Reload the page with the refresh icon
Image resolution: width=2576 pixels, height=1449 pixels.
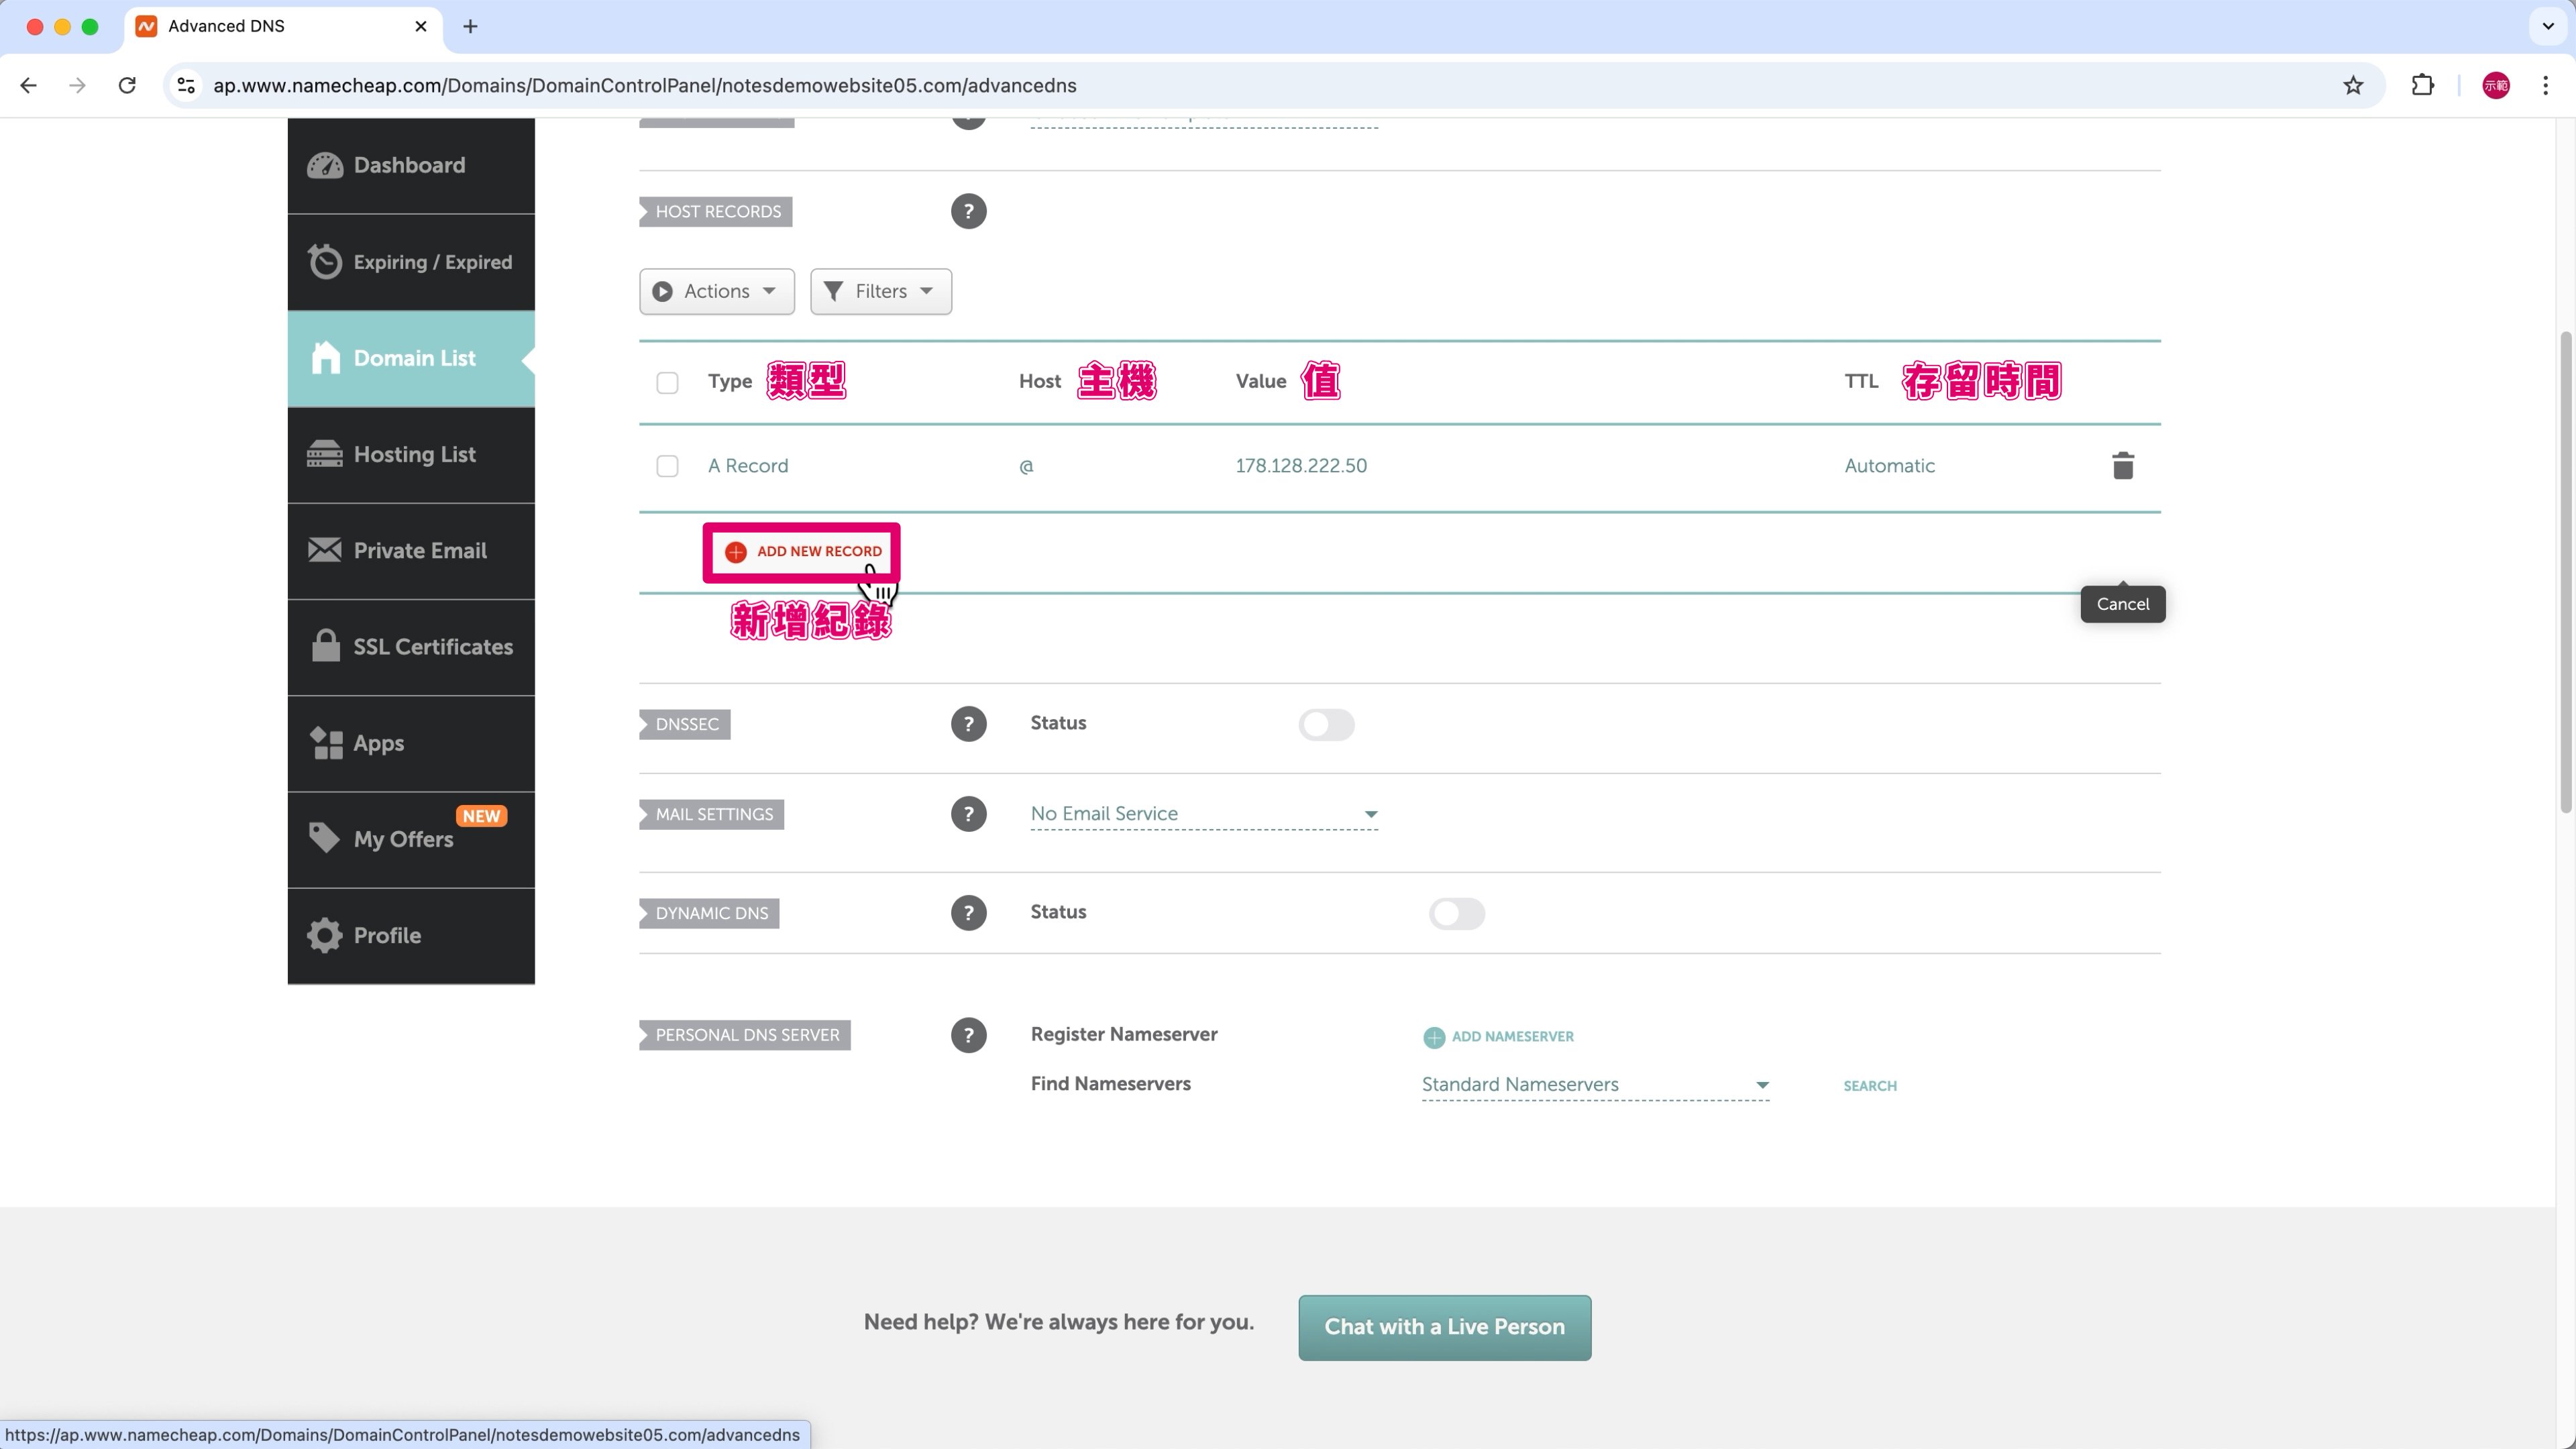[x=127, y=85]
